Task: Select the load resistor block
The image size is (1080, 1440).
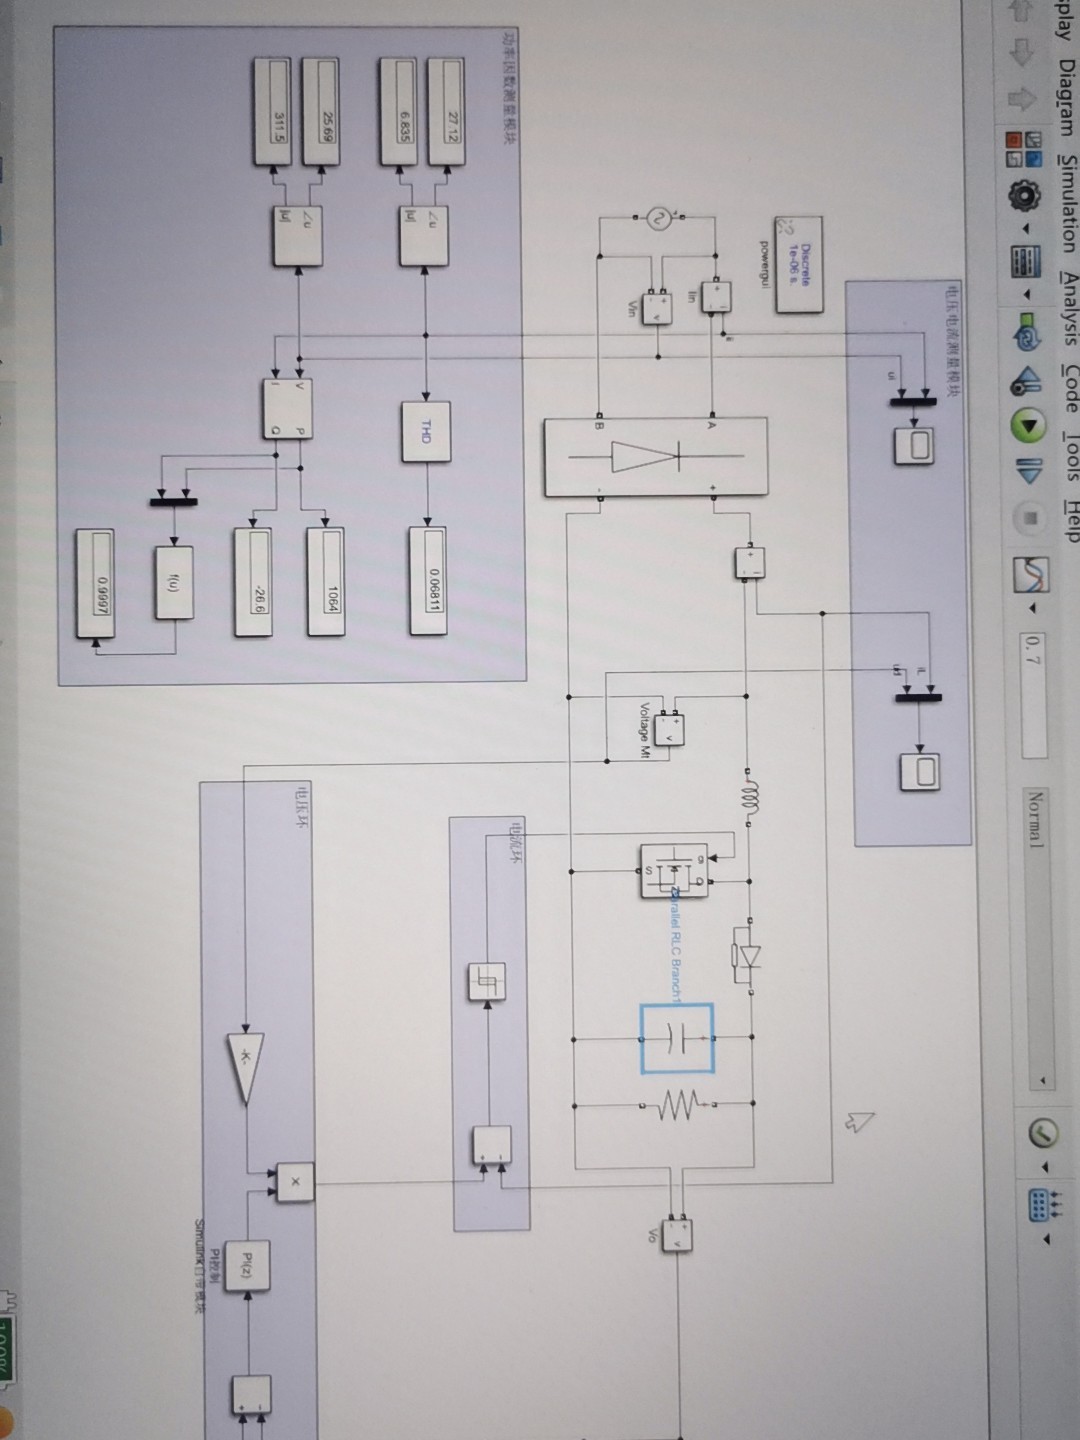Action: 677,1104
